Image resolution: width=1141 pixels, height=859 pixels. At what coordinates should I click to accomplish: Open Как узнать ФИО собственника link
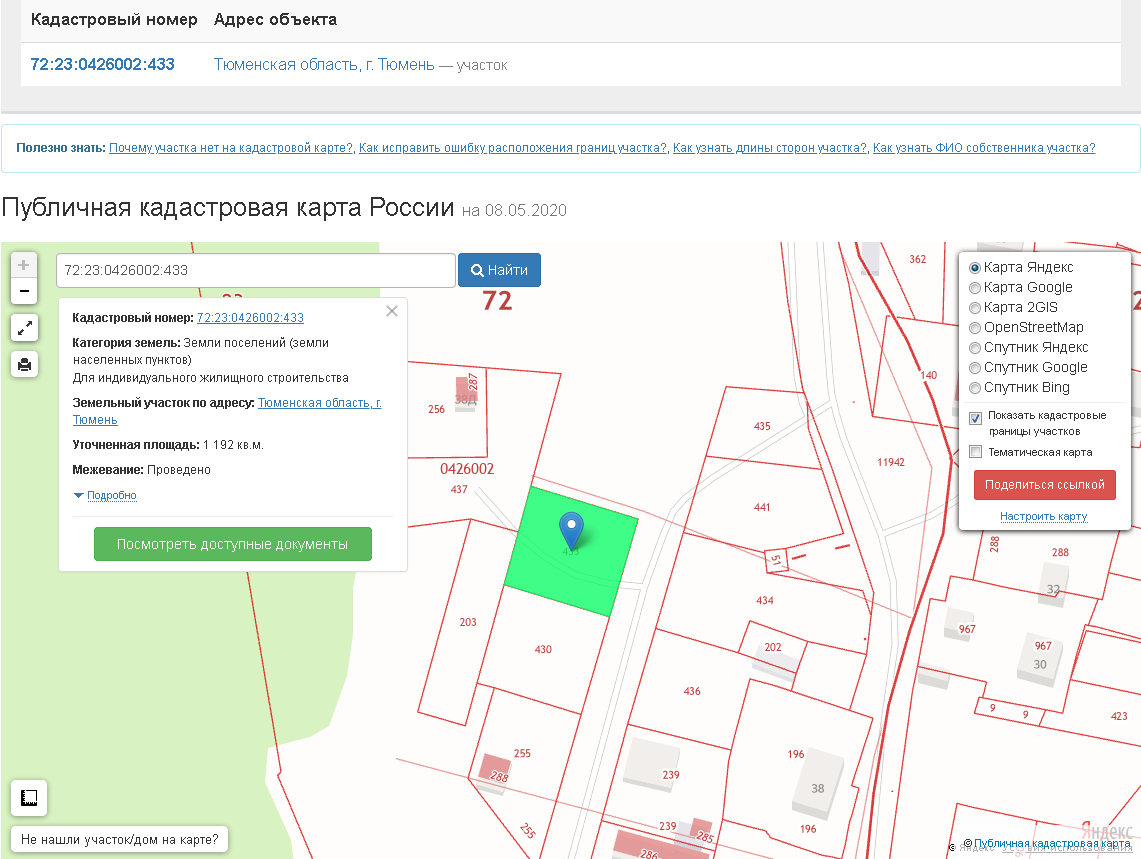984,148
